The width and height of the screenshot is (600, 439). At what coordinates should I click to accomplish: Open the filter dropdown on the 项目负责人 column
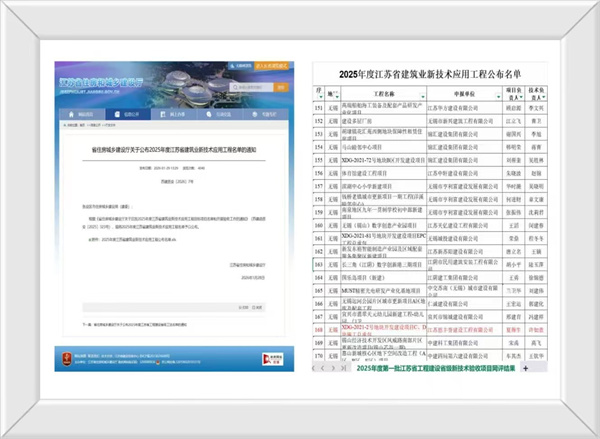[x=521, y=98]
